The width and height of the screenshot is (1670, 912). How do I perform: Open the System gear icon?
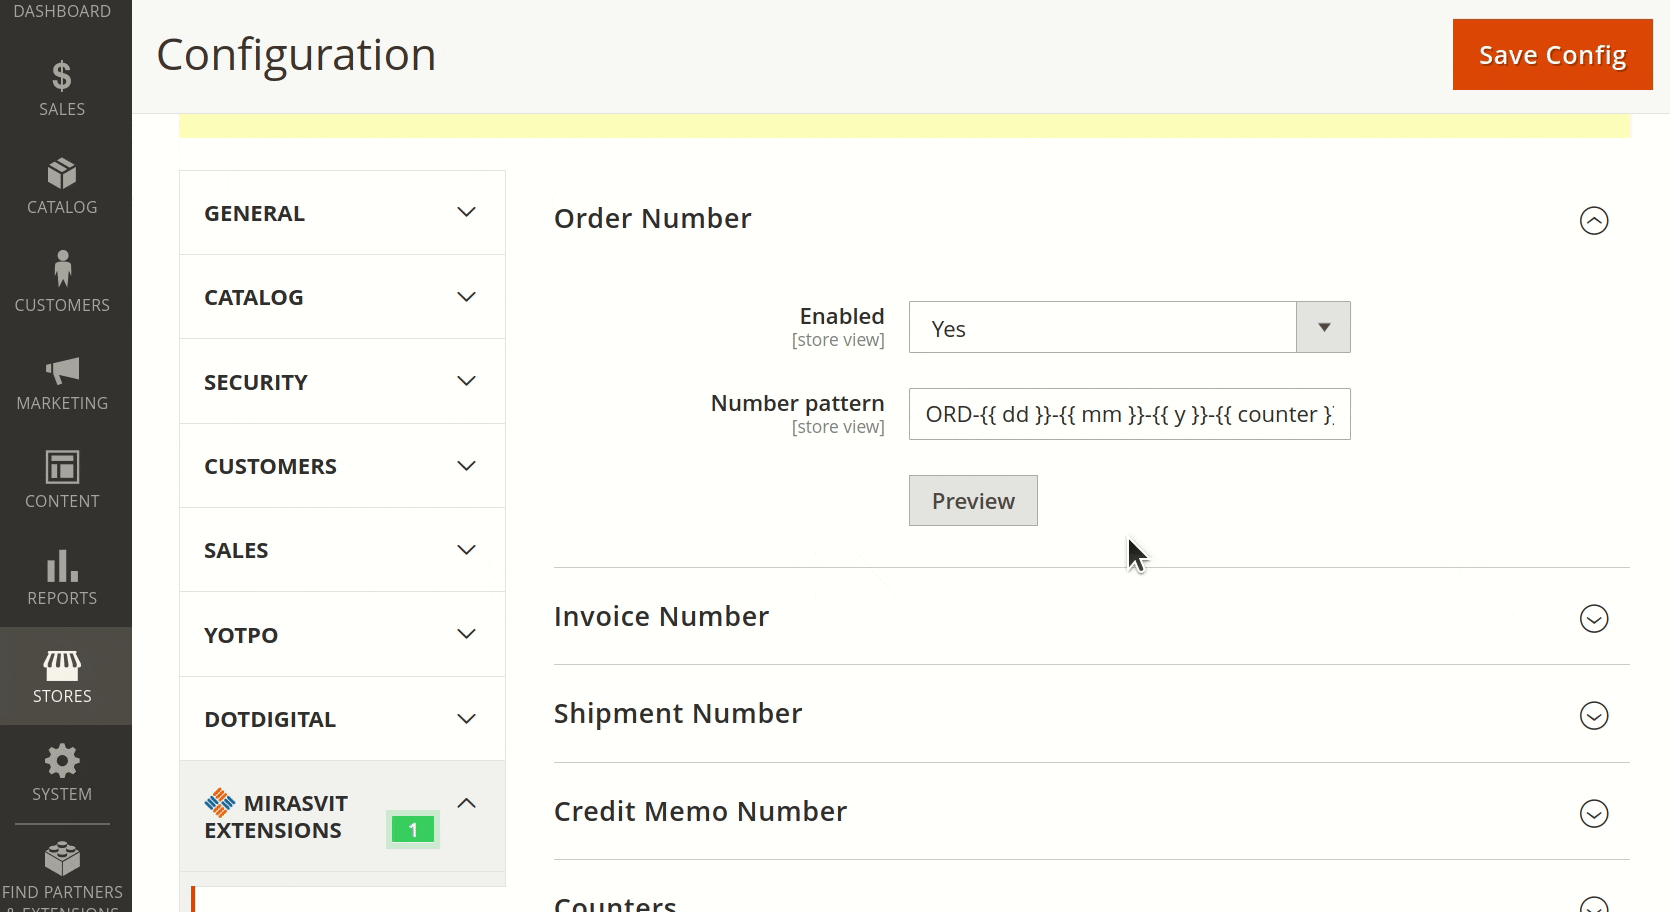[62, 771]
